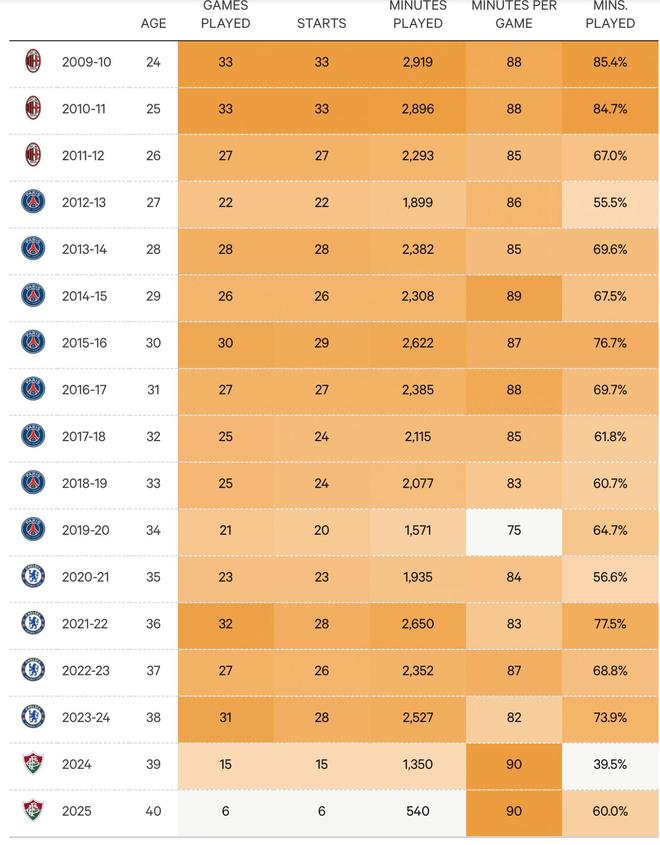Click the PSG logo in the 2015-16 row
Image resolution: width=660 pixels, height=845 pixels.
[33, 342]
